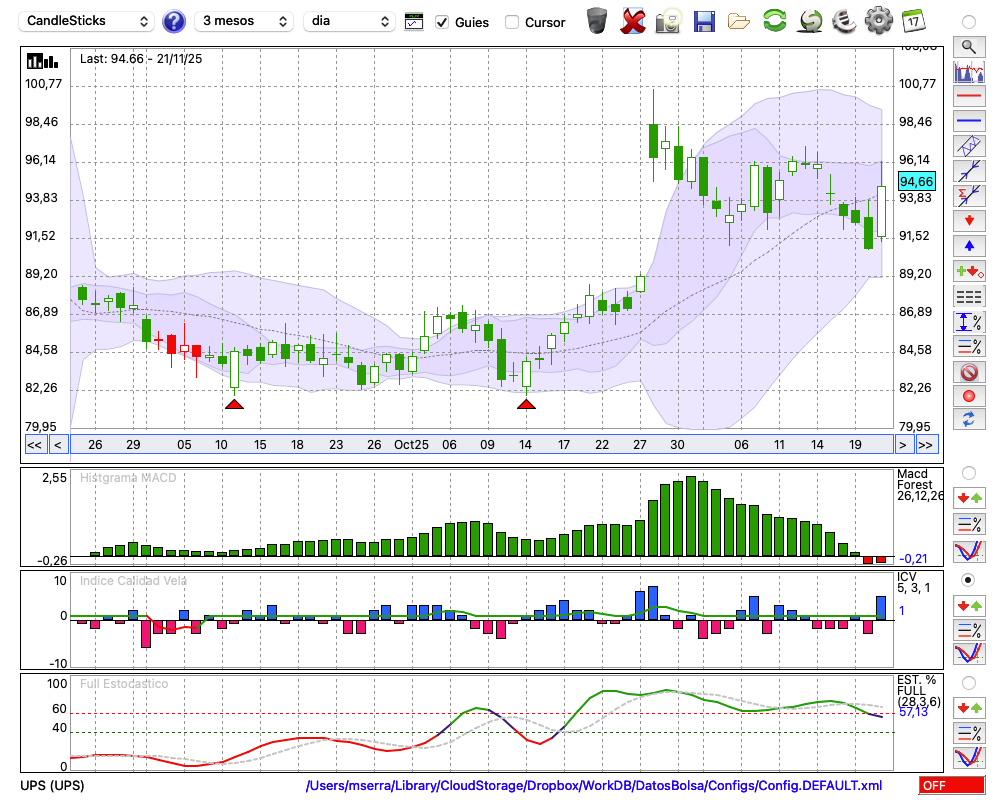Expand the dia interval dropdown

[350, 21]
